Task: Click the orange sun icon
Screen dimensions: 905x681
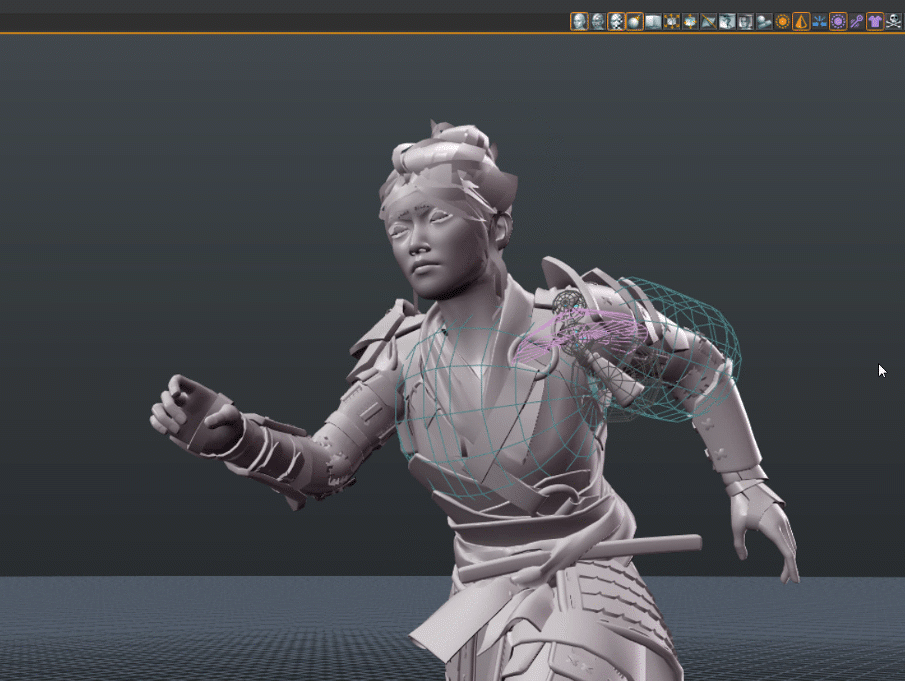Action: 783,20
